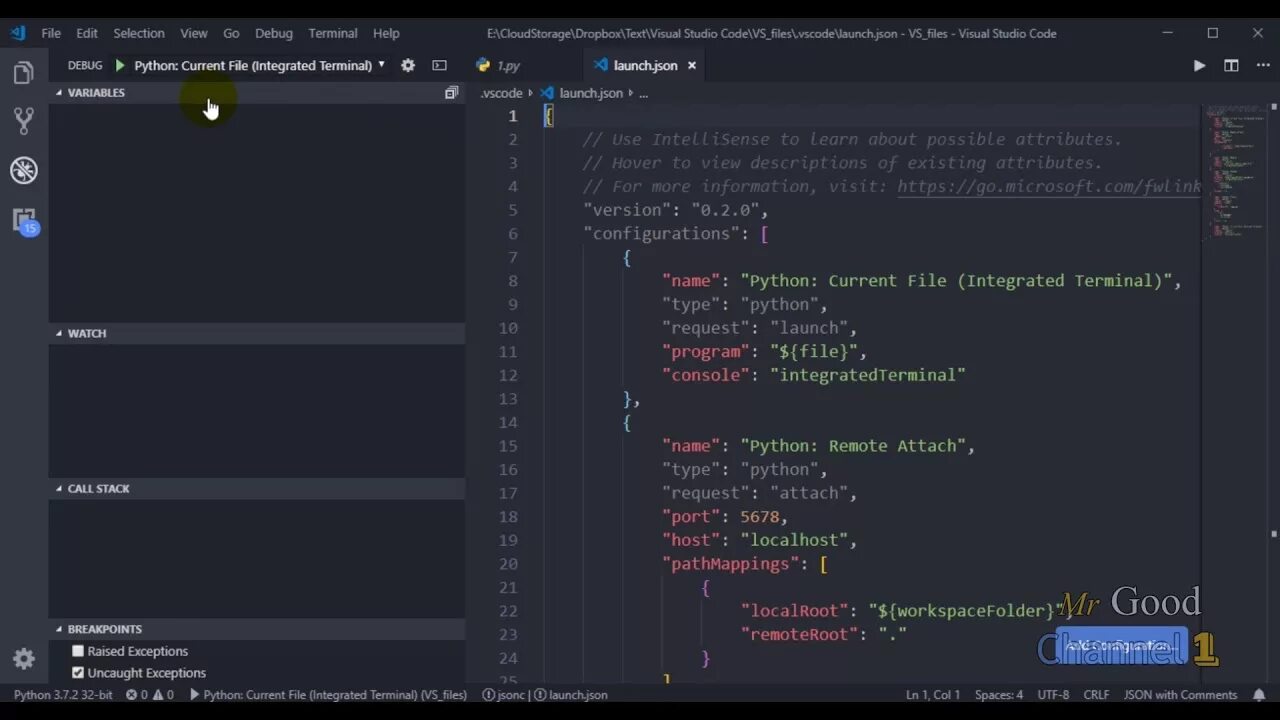Open the Terminal menu

(x=333, y=33)
